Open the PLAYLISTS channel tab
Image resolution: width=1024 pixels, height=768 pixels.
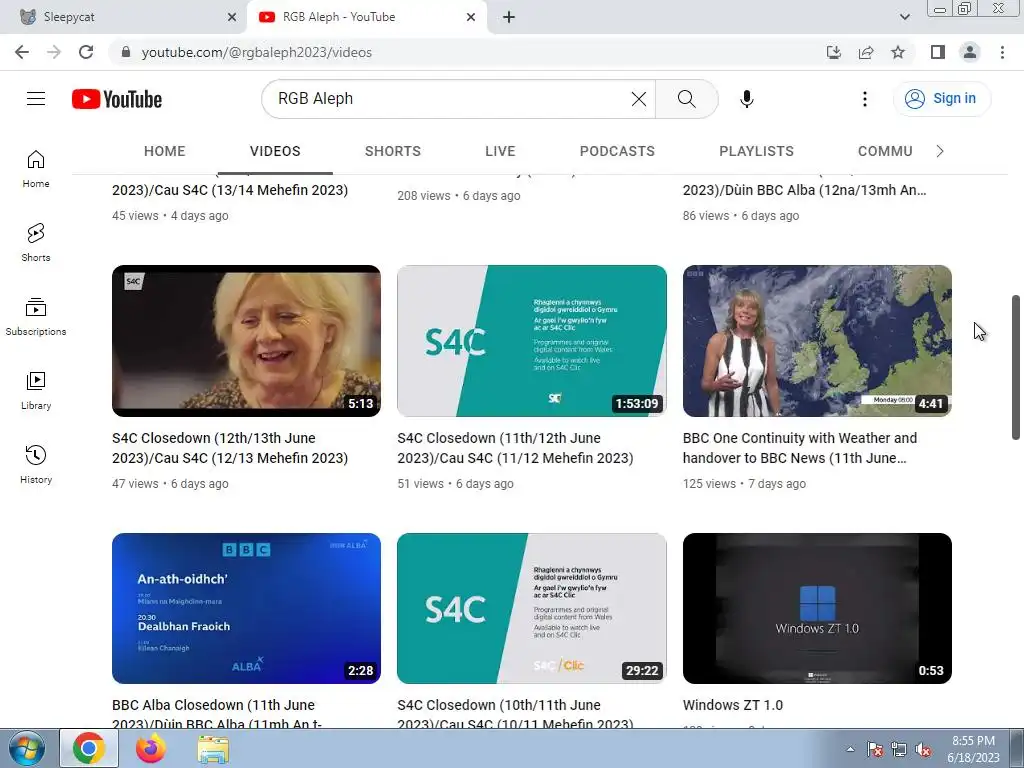coord(756,151)
